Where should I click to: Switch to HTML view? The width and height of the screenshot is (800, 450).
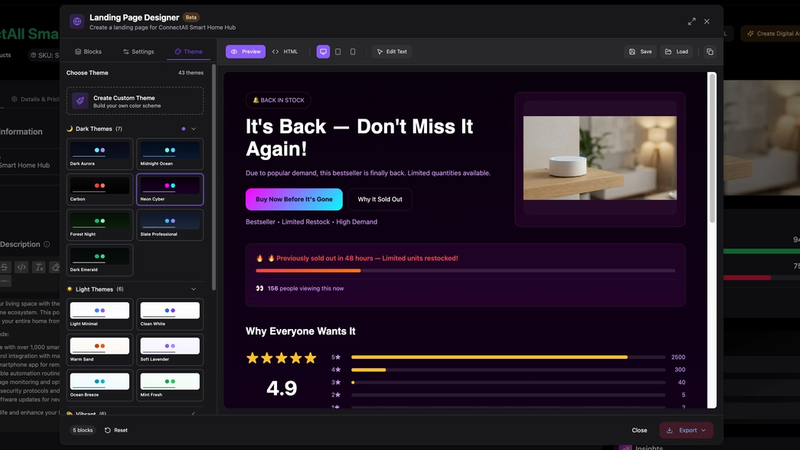285,52
